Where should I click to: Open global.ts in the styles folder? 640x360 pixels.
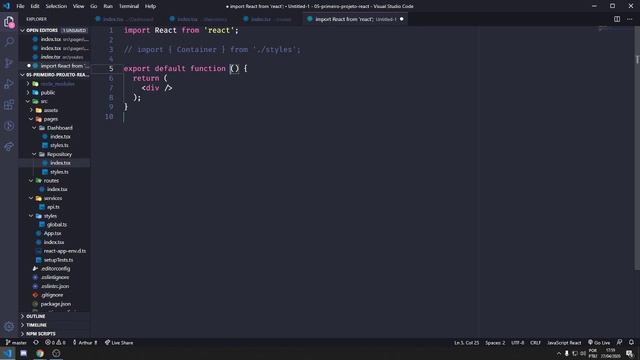click(x=57, y=224)
